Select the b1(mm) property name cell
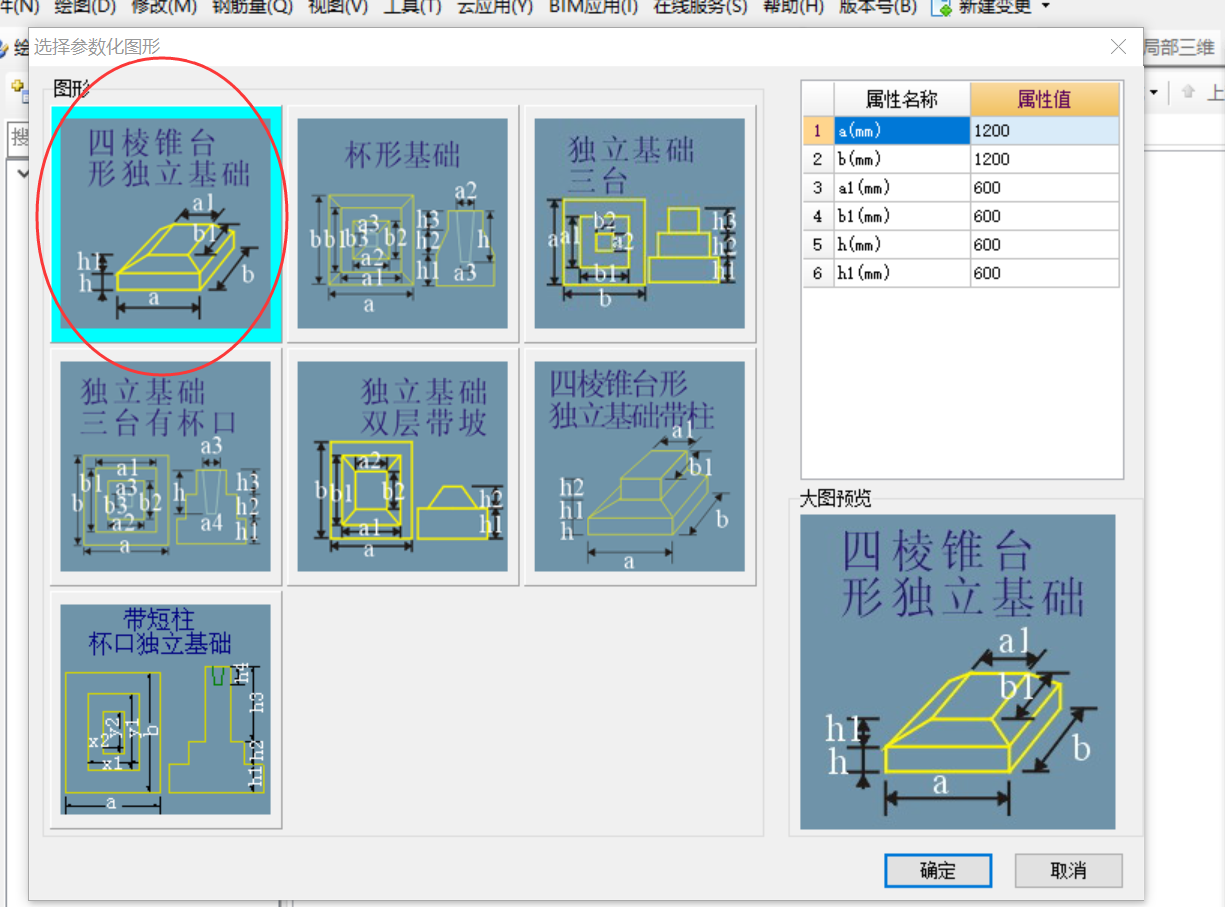 pos(902,216)
